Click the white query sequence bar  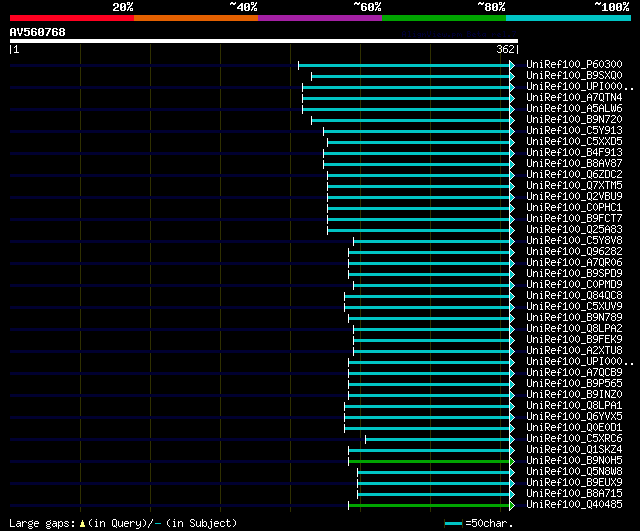pyautogui.click(x=264, y=41)
